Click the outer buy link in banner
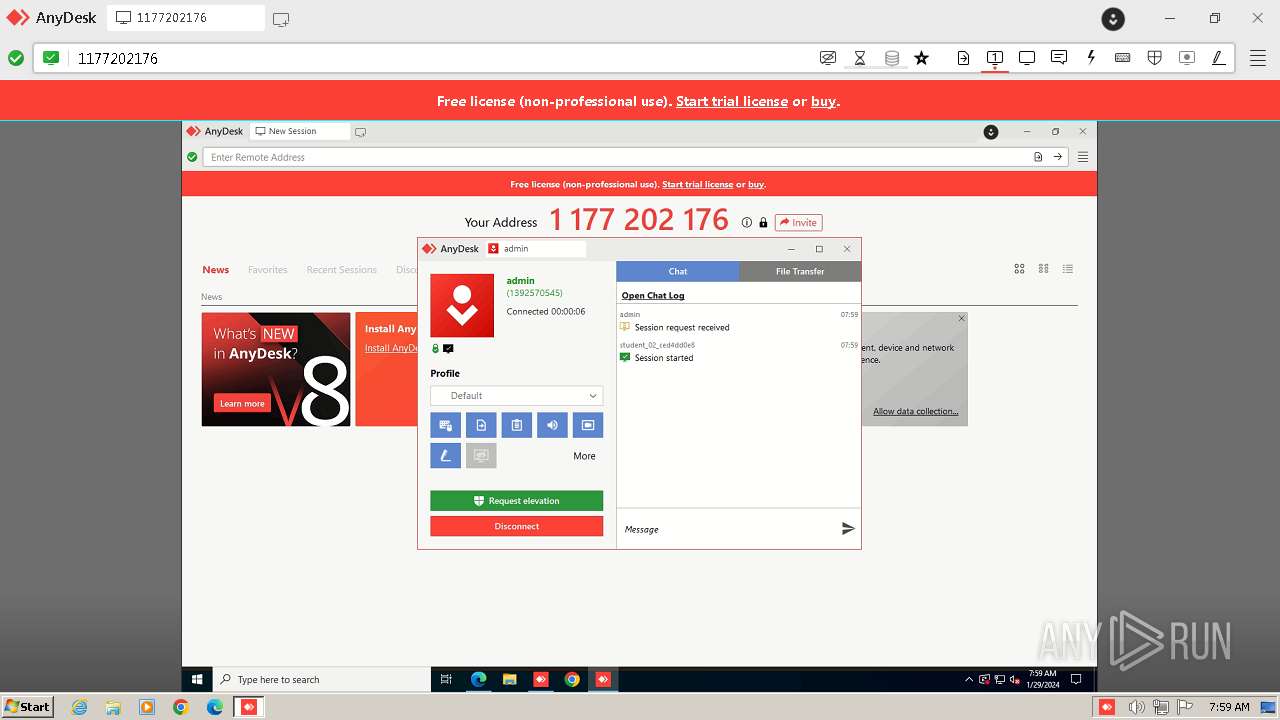The width and height of the screenshot is (1280, 720). pyautogui.click(x=824, y=101)
